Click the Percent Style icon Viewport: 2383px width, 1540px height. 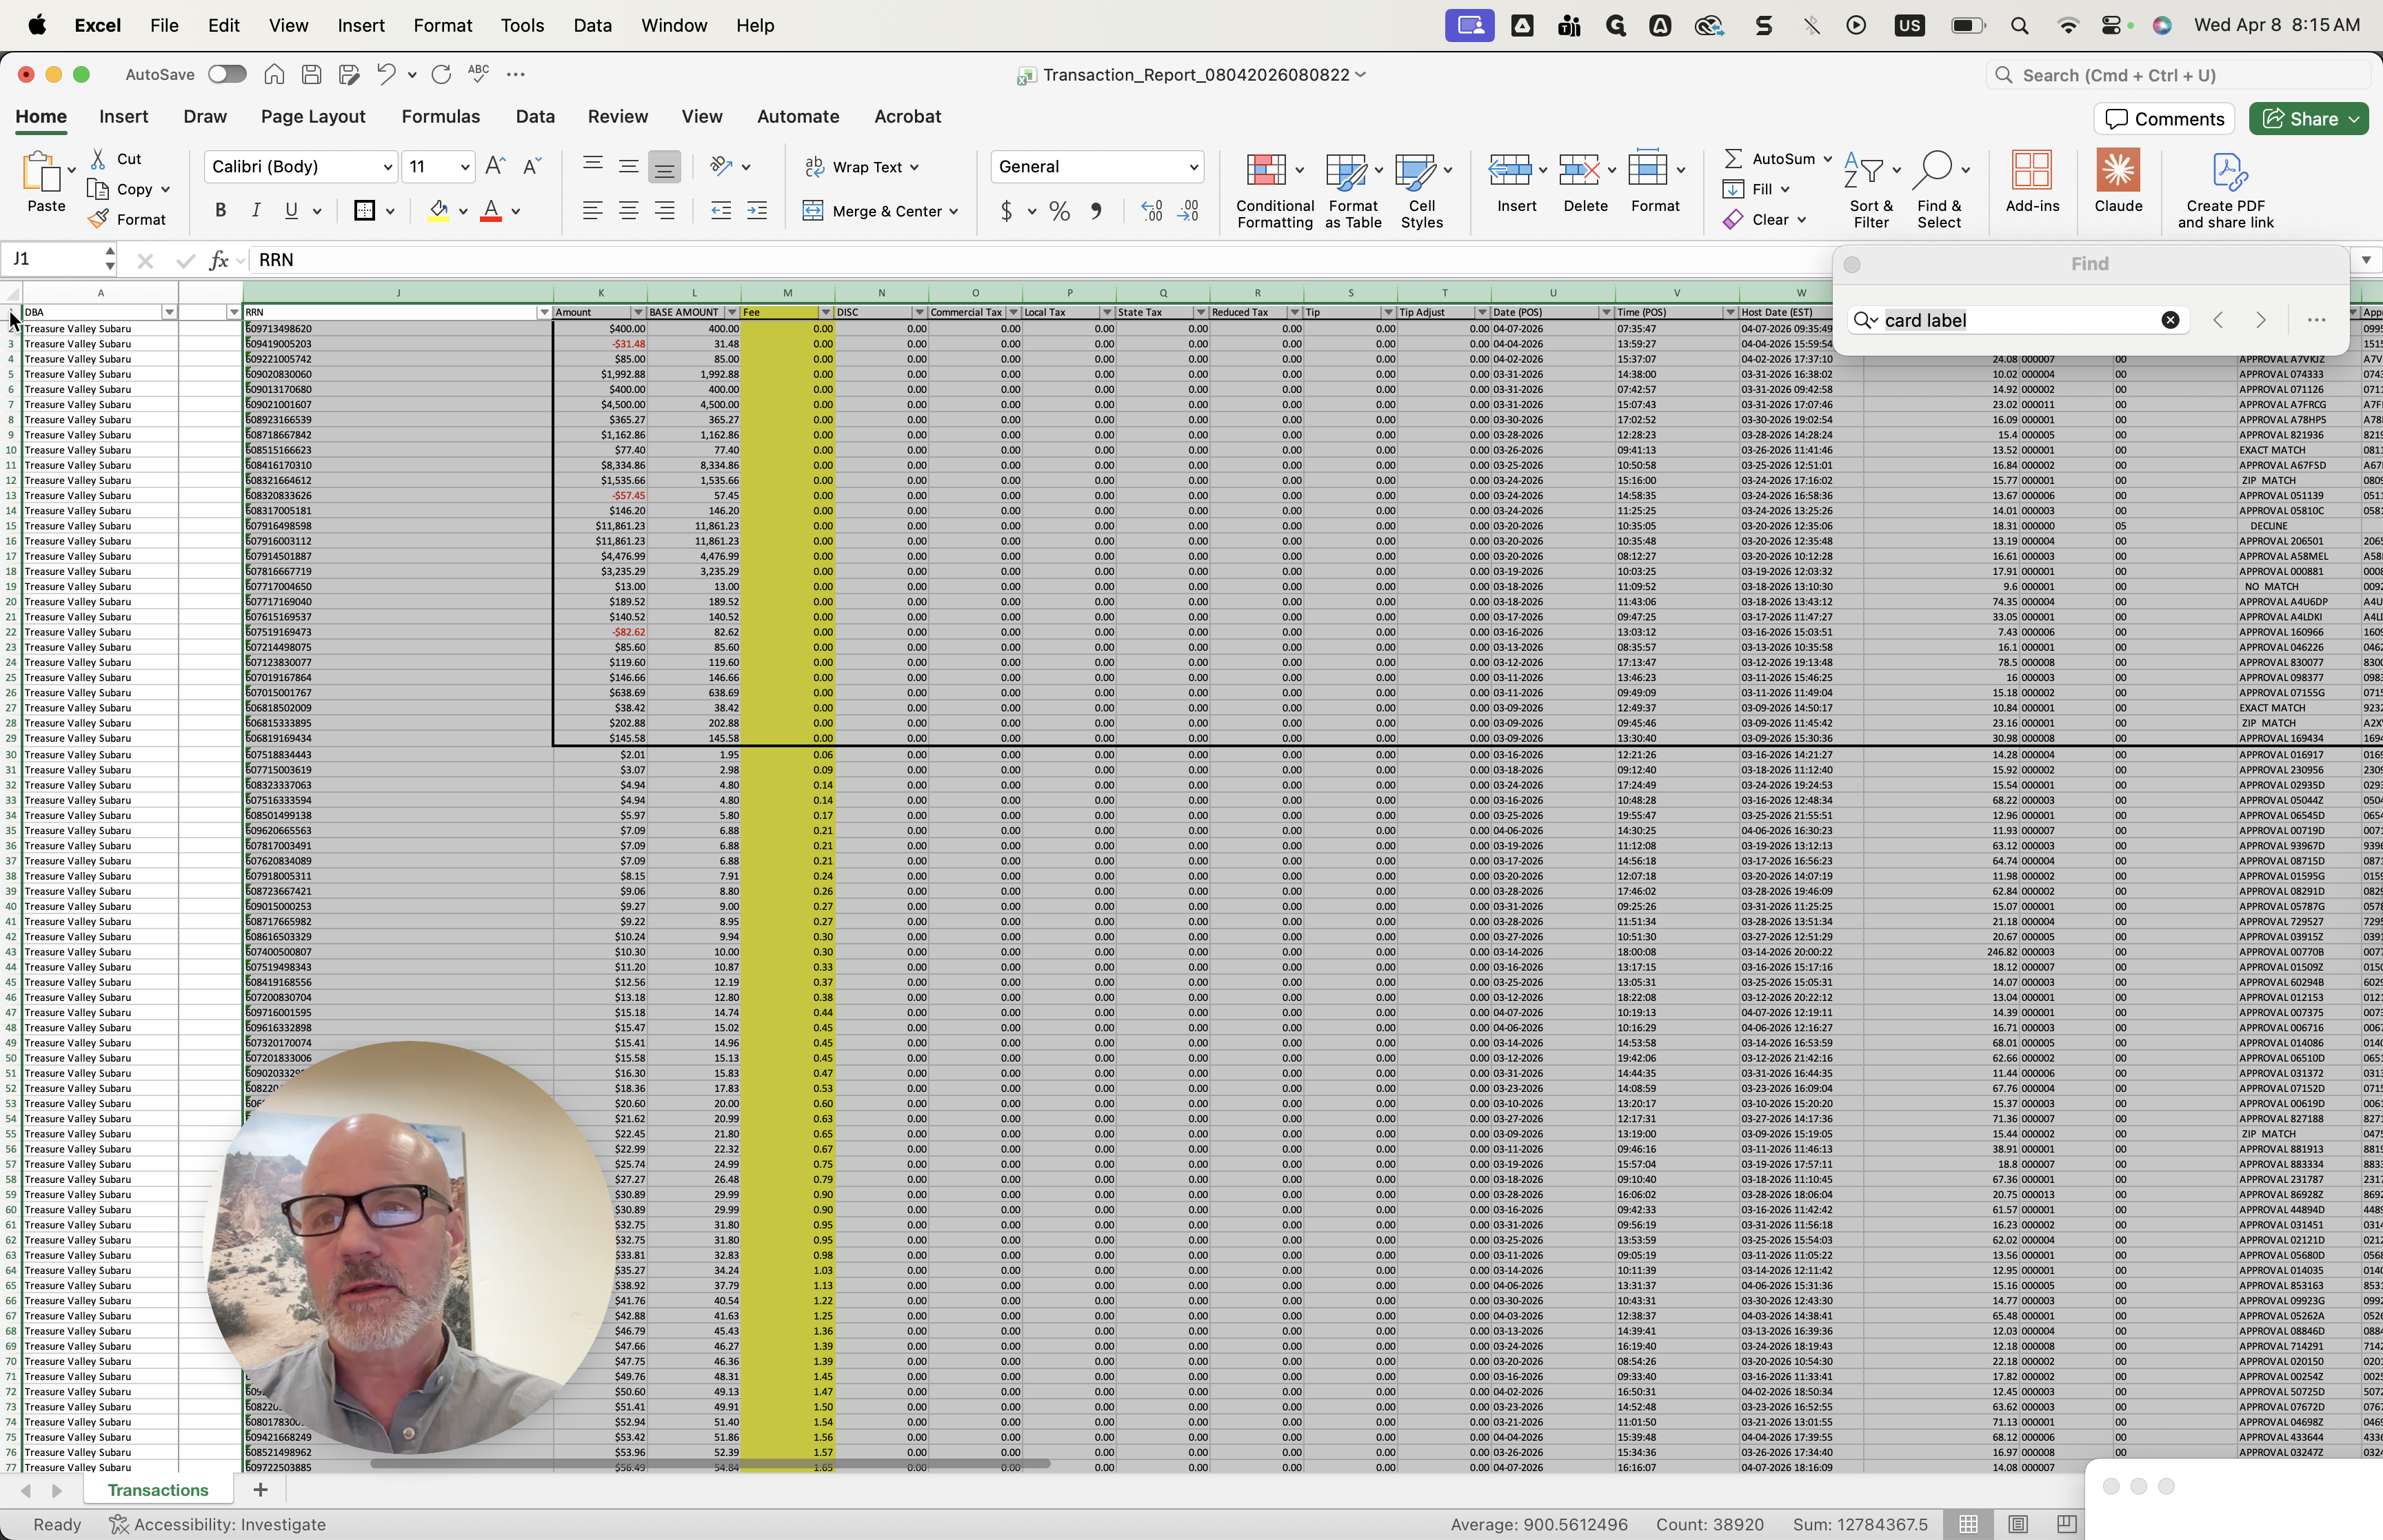(1059, 211)
